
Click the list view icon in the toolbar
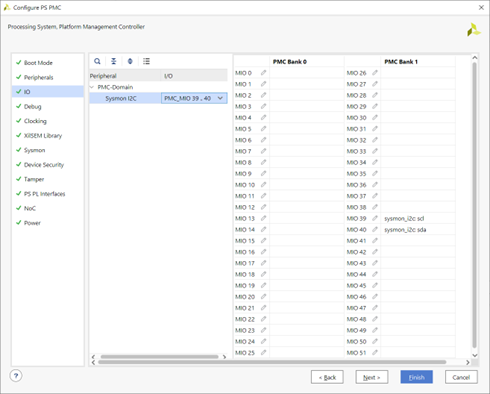click(x=146, y=61)
